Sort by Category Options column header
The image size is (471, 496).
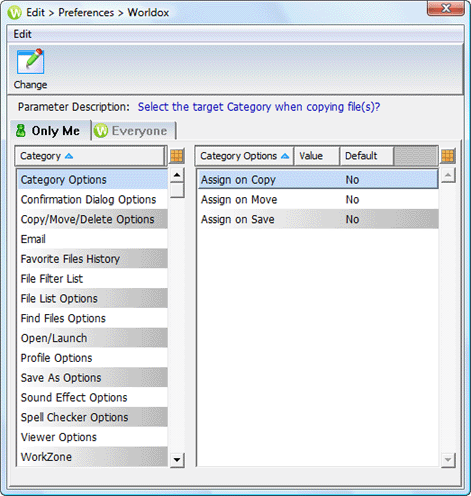[x=244, y=156]
